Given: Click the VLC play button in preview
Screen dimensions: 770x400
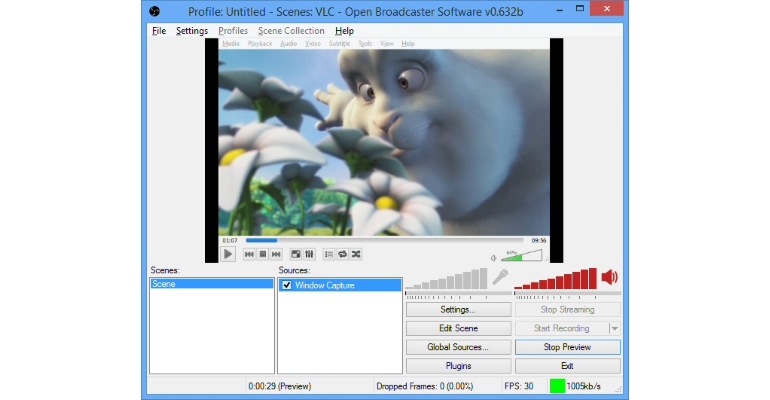Looking at the screenshot, I should 228,254.
